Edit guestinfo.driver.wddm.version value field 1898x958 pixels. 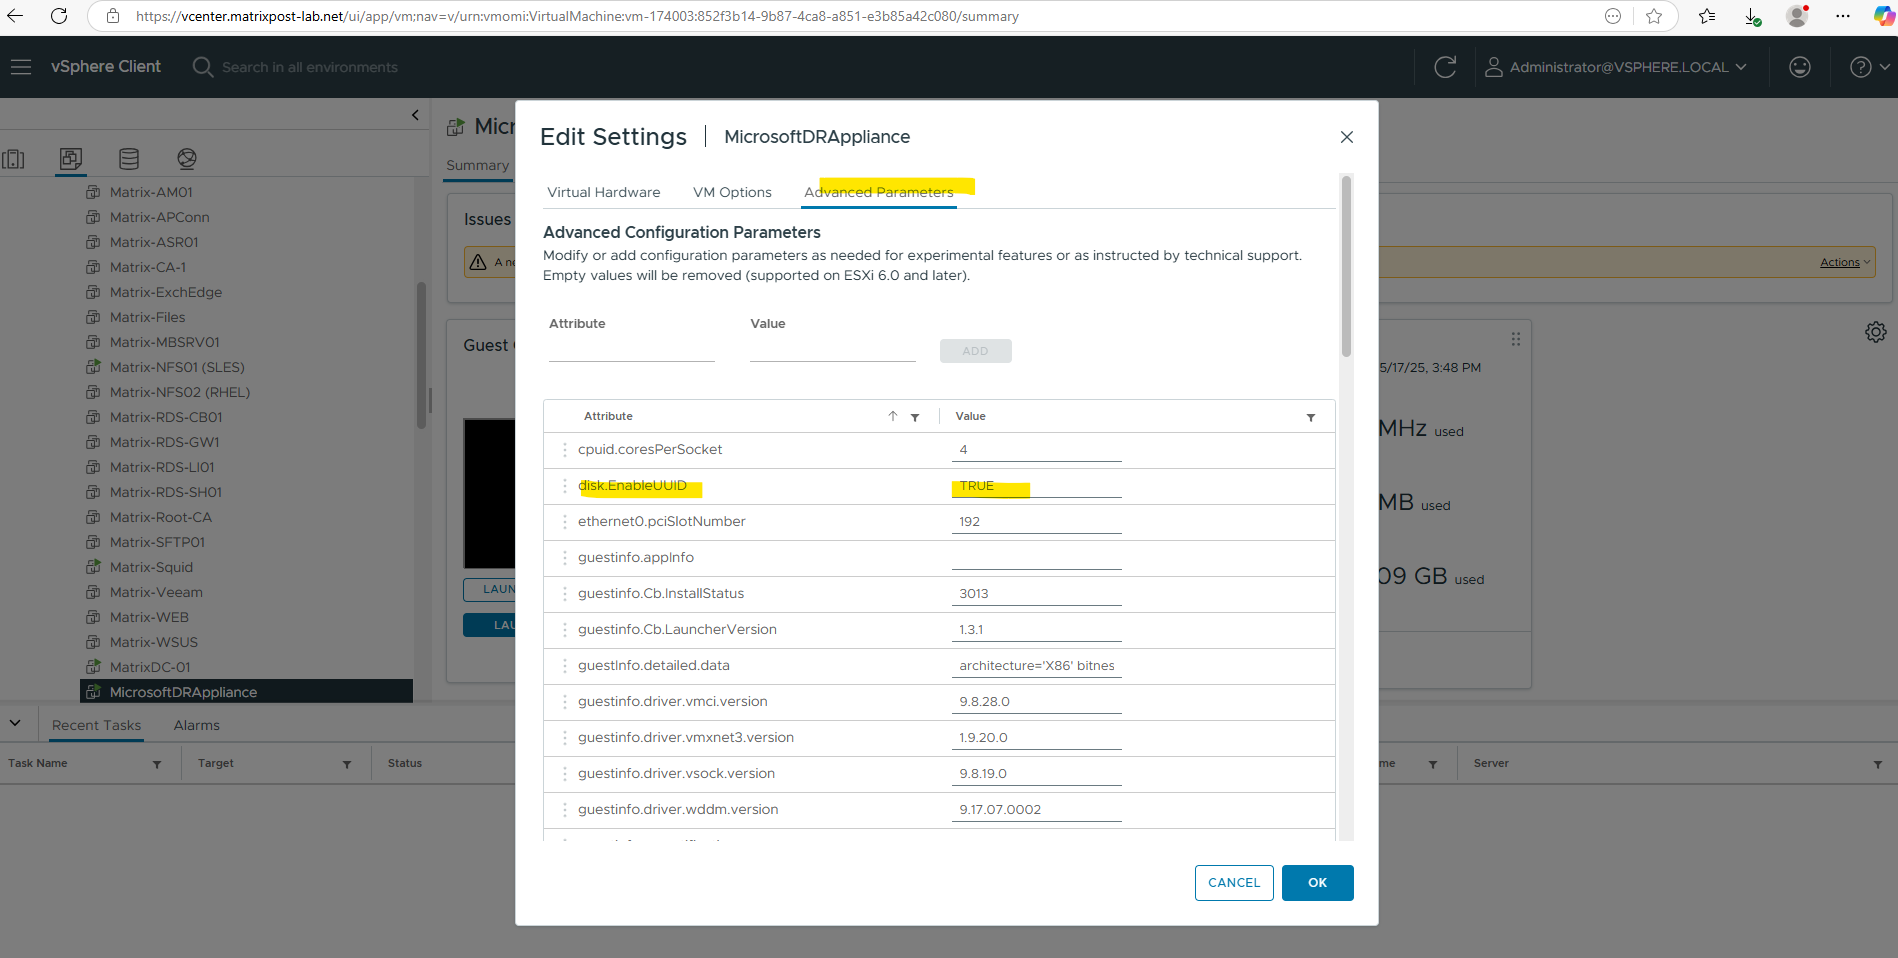point(1037,810)
